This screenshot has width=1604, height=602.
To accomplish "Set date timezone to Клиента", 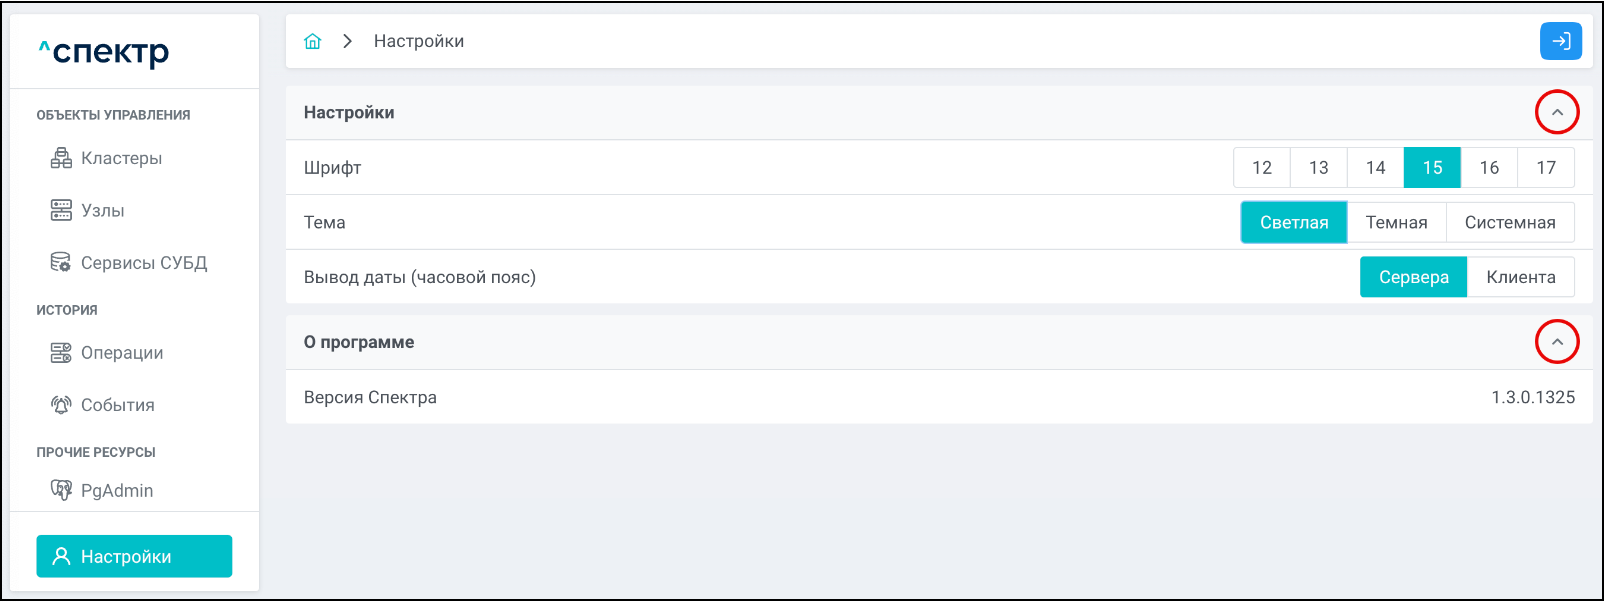I will point(1520,277).
